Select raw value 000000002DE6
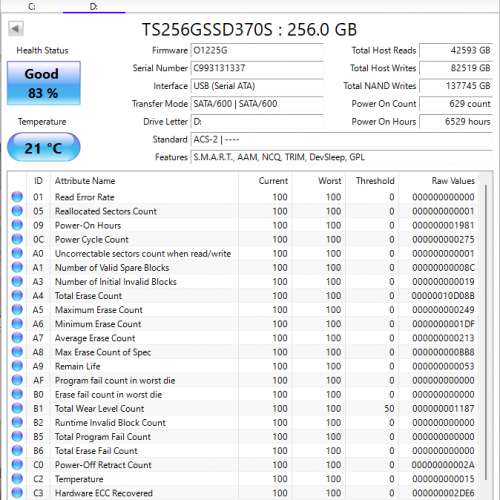The image size is (500, 500). pos(443,493)
